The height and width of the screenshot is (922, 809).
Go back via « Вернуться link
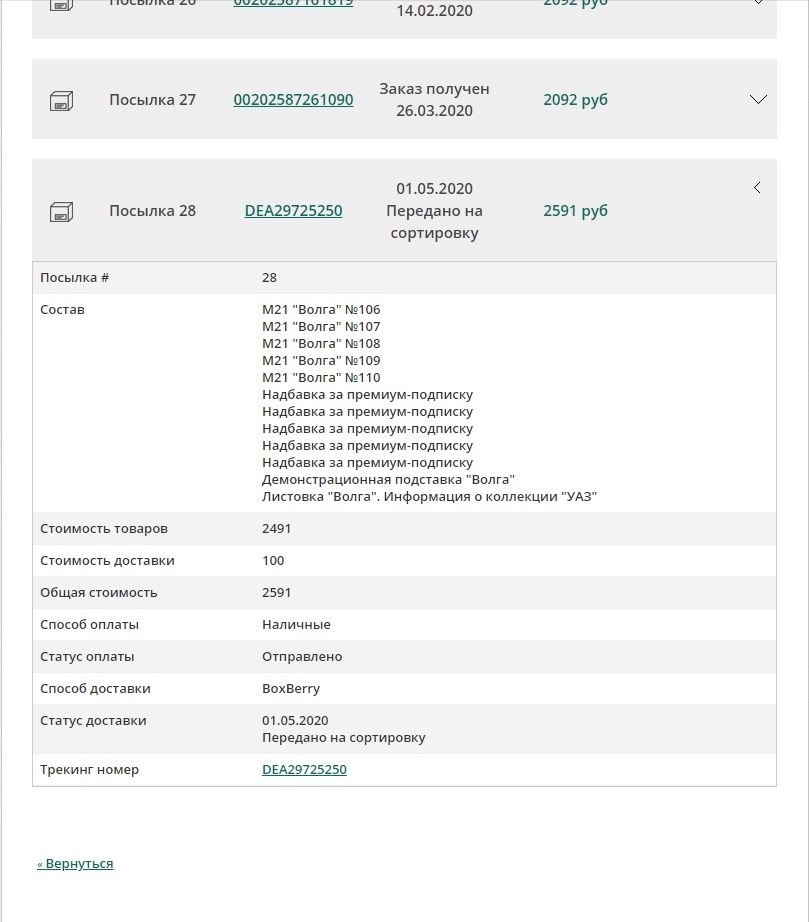coord(75,863)
